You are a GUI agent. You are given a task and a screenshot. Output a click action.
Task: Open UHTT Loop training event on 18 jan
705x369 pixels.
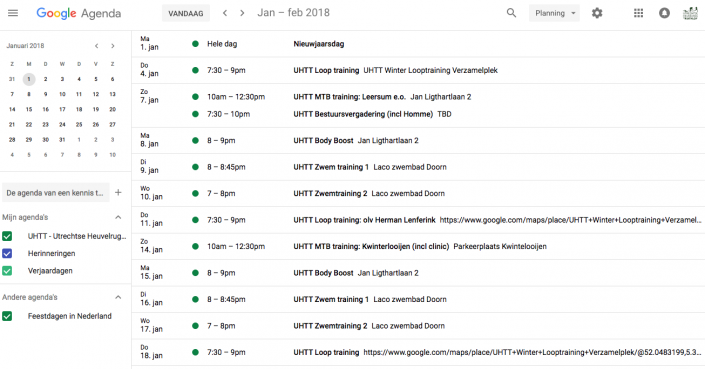point(326,352)
